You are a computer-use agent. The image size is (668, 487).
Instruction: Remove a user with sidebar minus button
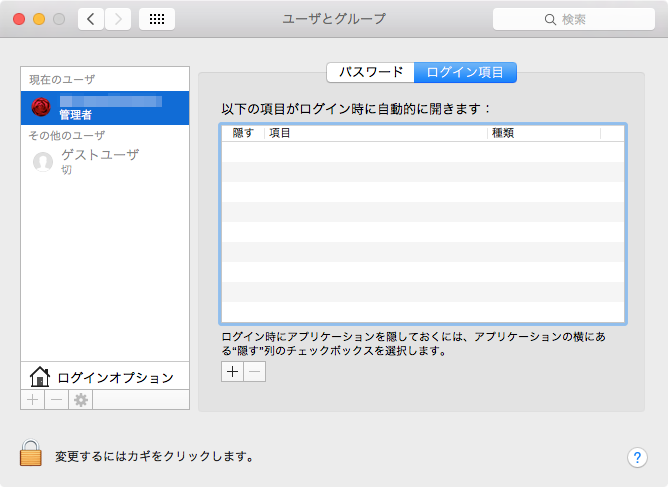(x=57, y=400)
